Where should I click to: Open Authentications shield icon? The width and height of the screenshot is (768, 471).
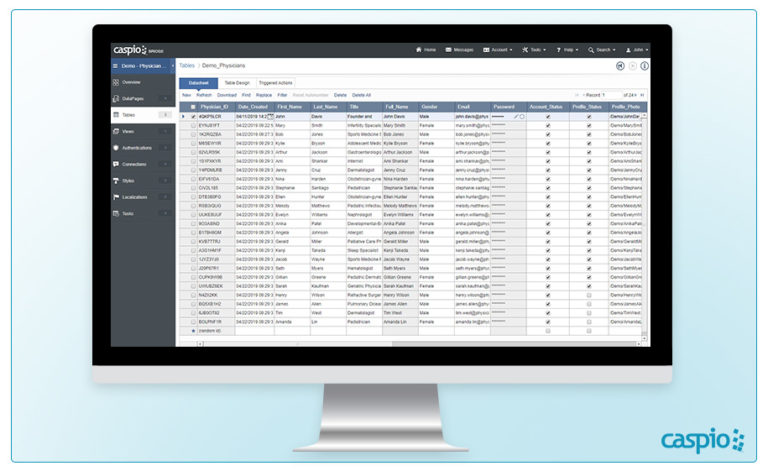117,147
